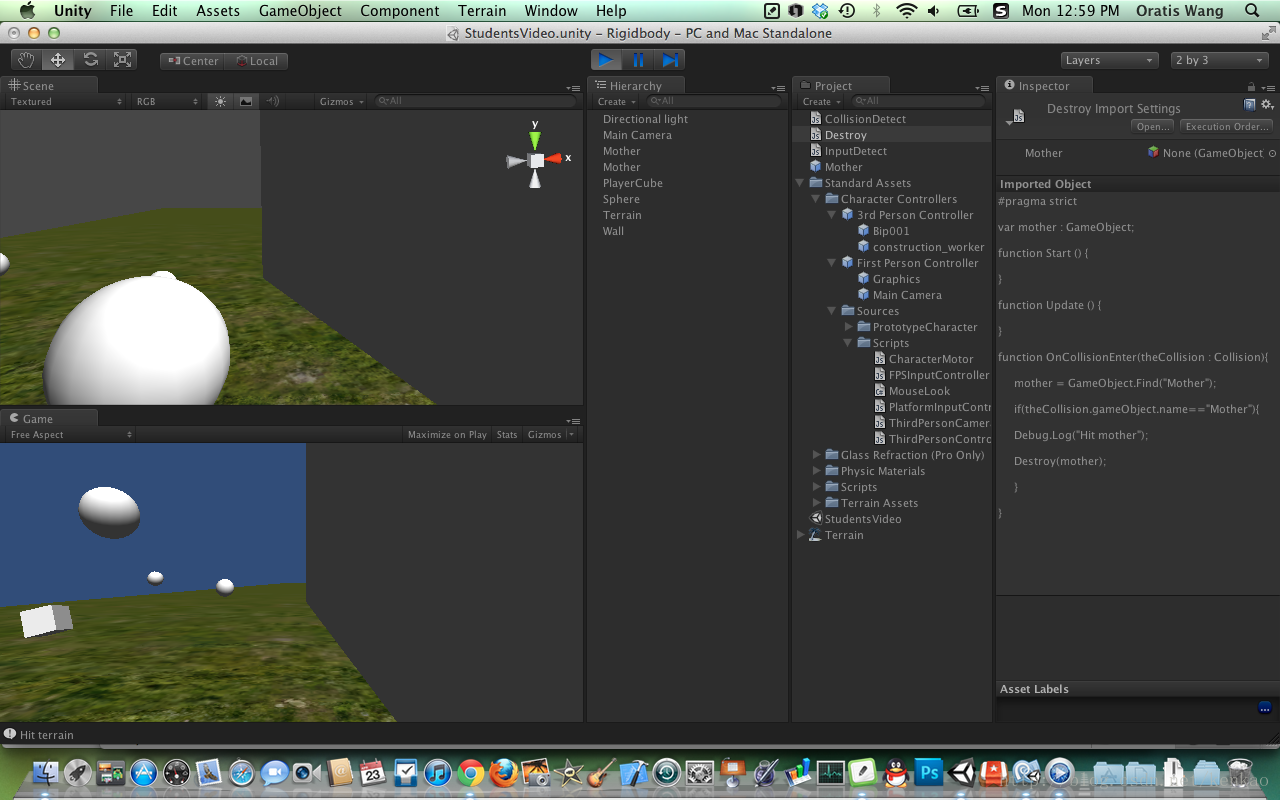Open the Textured draw mode dropdown
This screenshot has width=1280, height=800.
(x=65, y=101)
